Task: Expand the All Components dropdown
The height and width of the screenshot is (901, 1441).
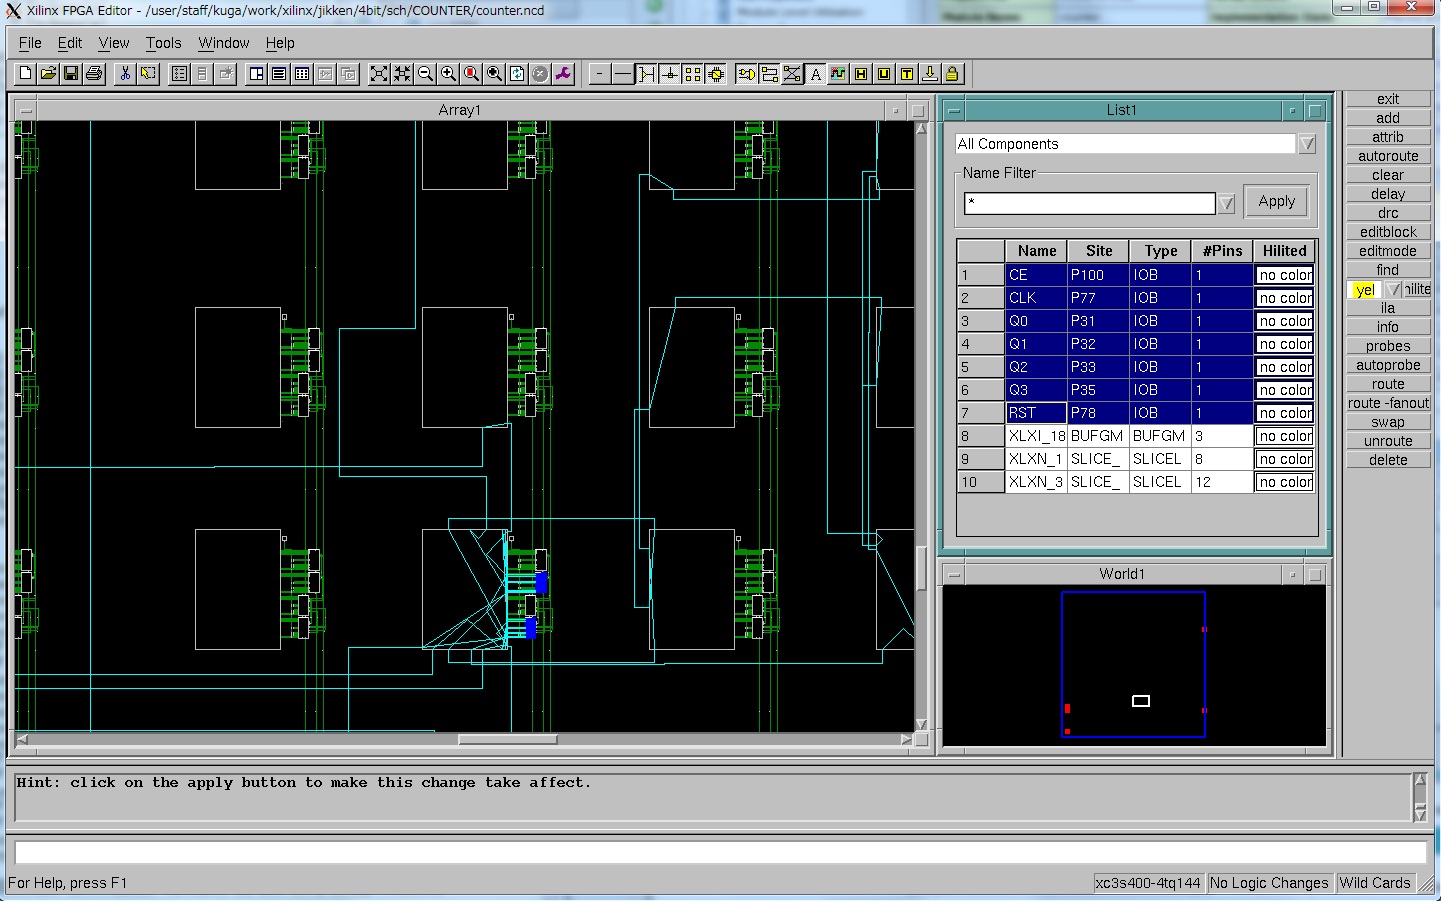Action: pos(1306,144)
